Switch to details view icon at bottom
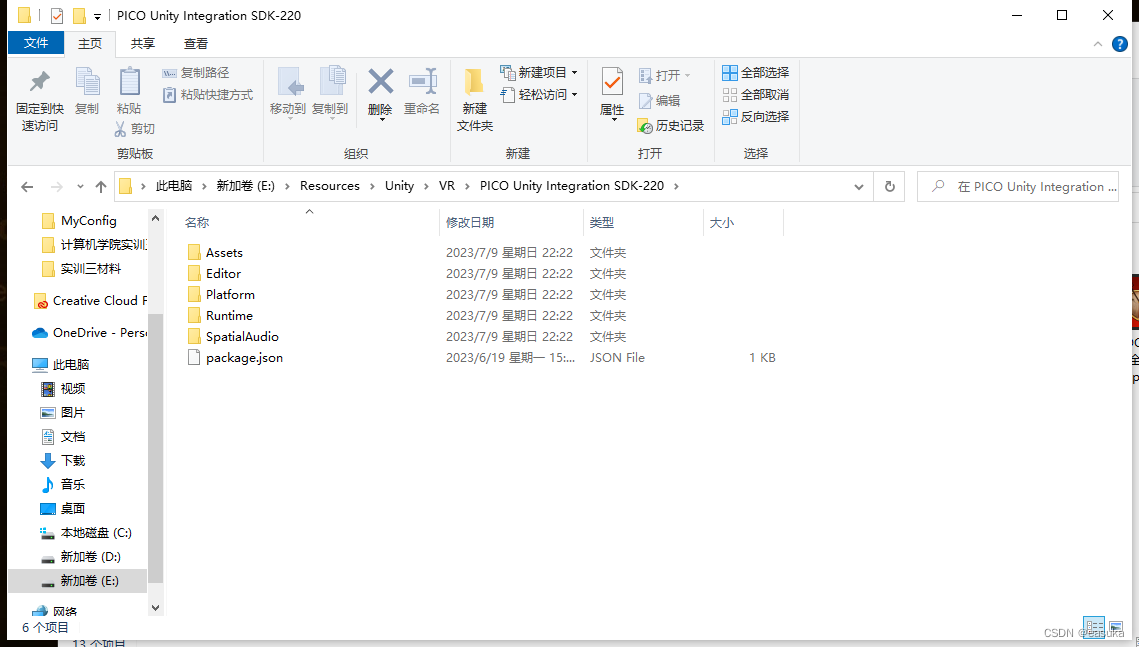Screen dimensions: 1139x647 (x=1094, y=626)
